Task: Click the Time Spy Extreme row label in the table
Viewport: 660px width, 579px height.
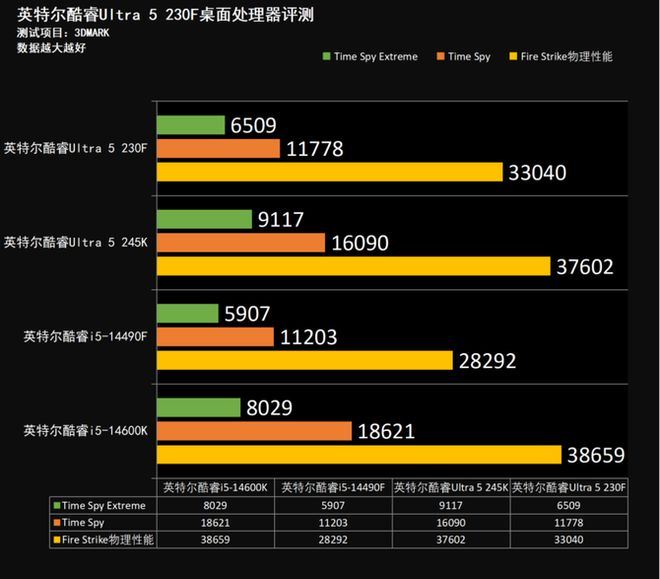Action: (x=104, y=506)
